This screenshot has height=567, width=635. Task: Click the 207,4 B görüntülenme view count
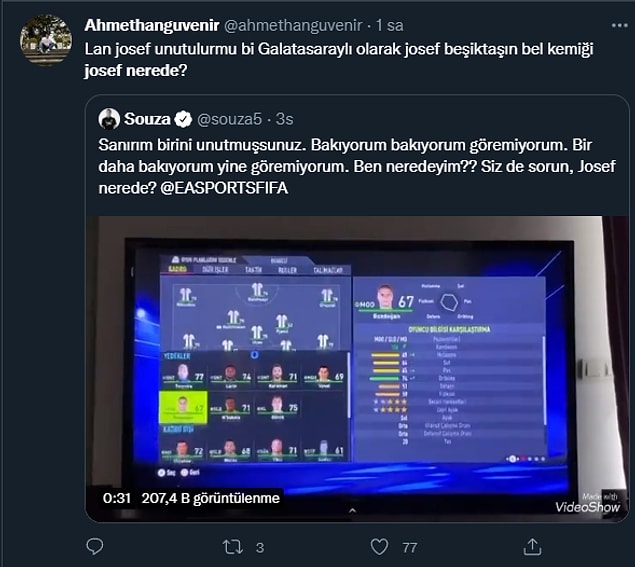(211, 498)
